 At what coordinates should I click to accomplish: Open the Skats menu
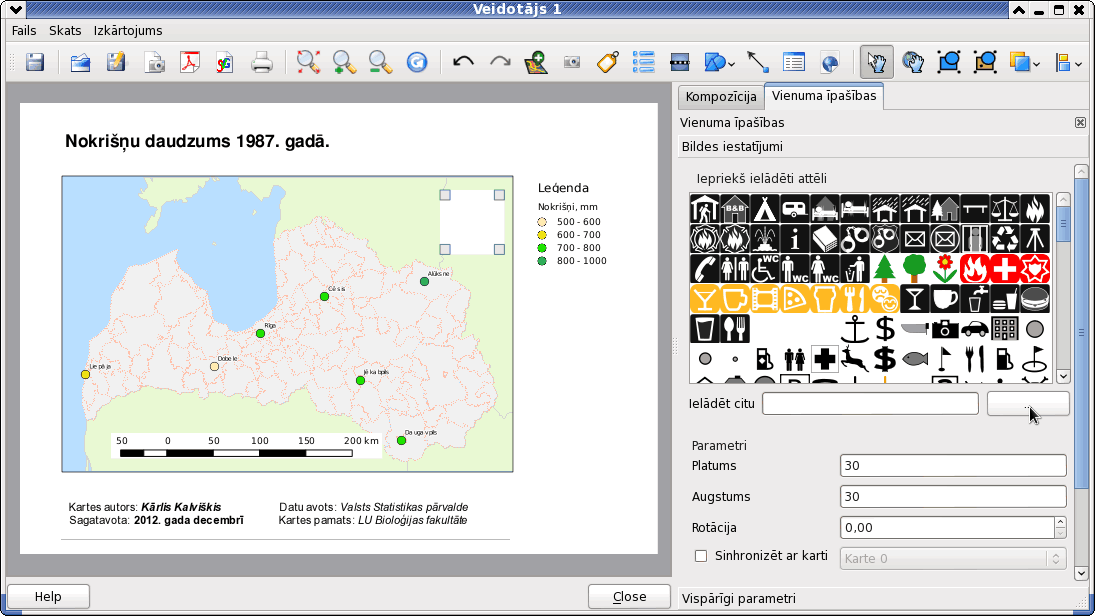65,31
